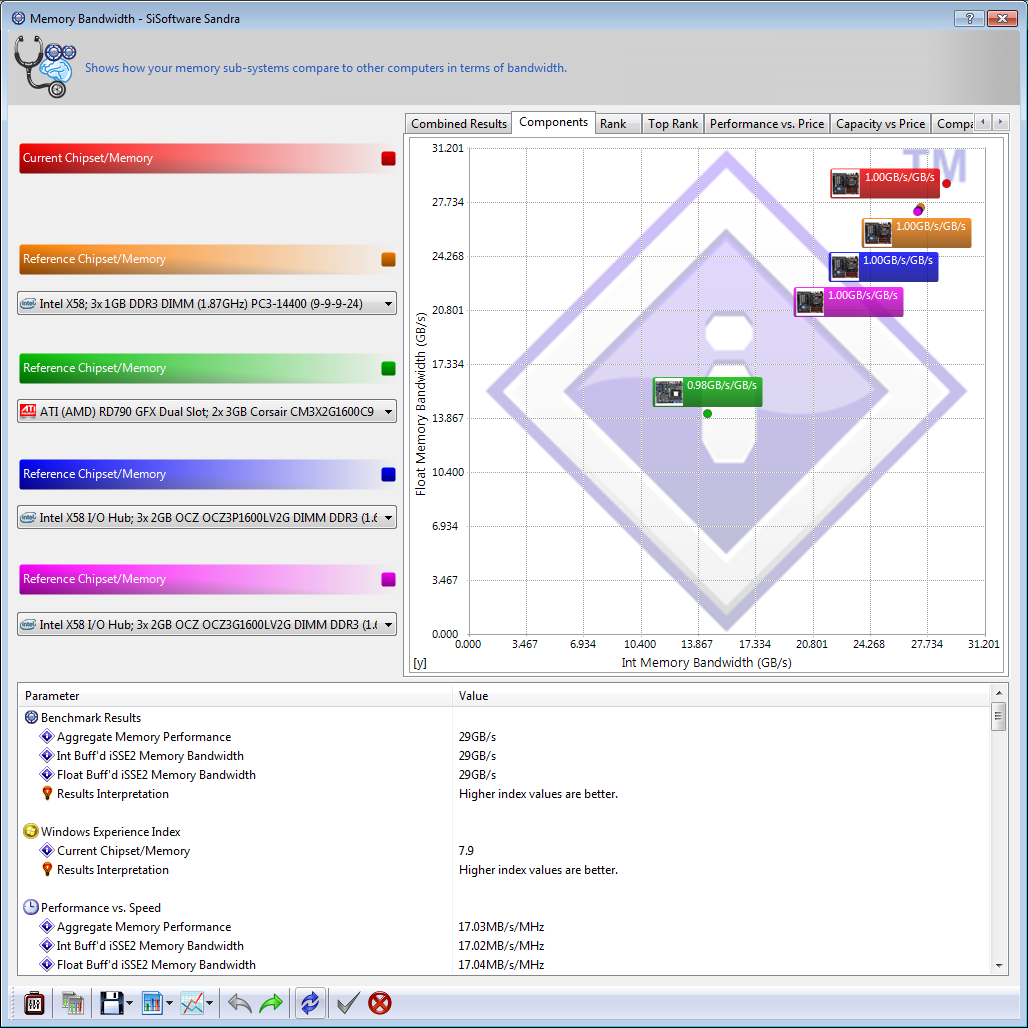Image resolution: width=1028 pixels, height=1028 pixels.
Task: Click the red cancel X icon
Action: click(380, 1003)
